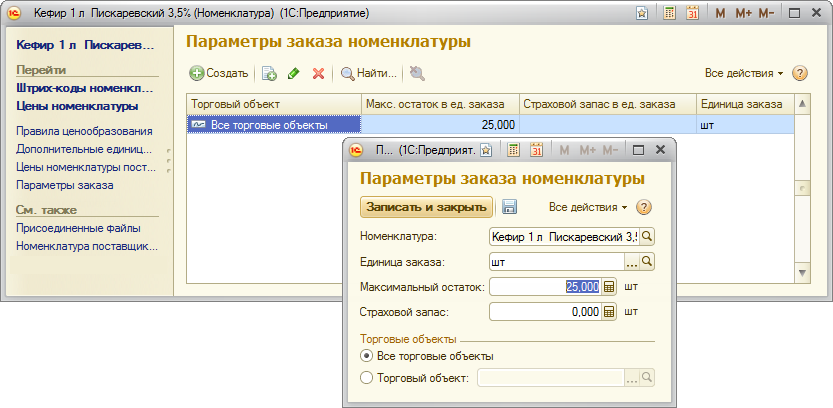Viewport: 833px width, 408px height.
Task: Click Макс. остаток в ед. заказа column header
Action: click(440, 104)
